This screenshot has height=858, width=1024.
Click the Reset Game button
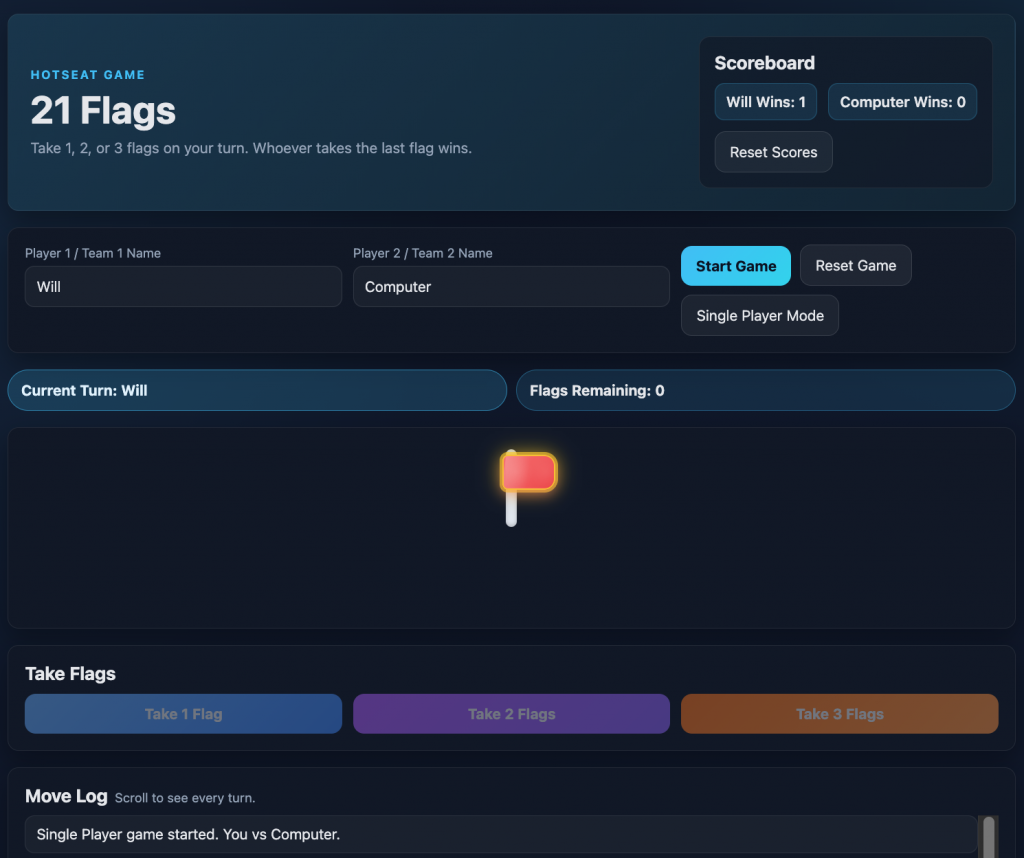(855, 266)
